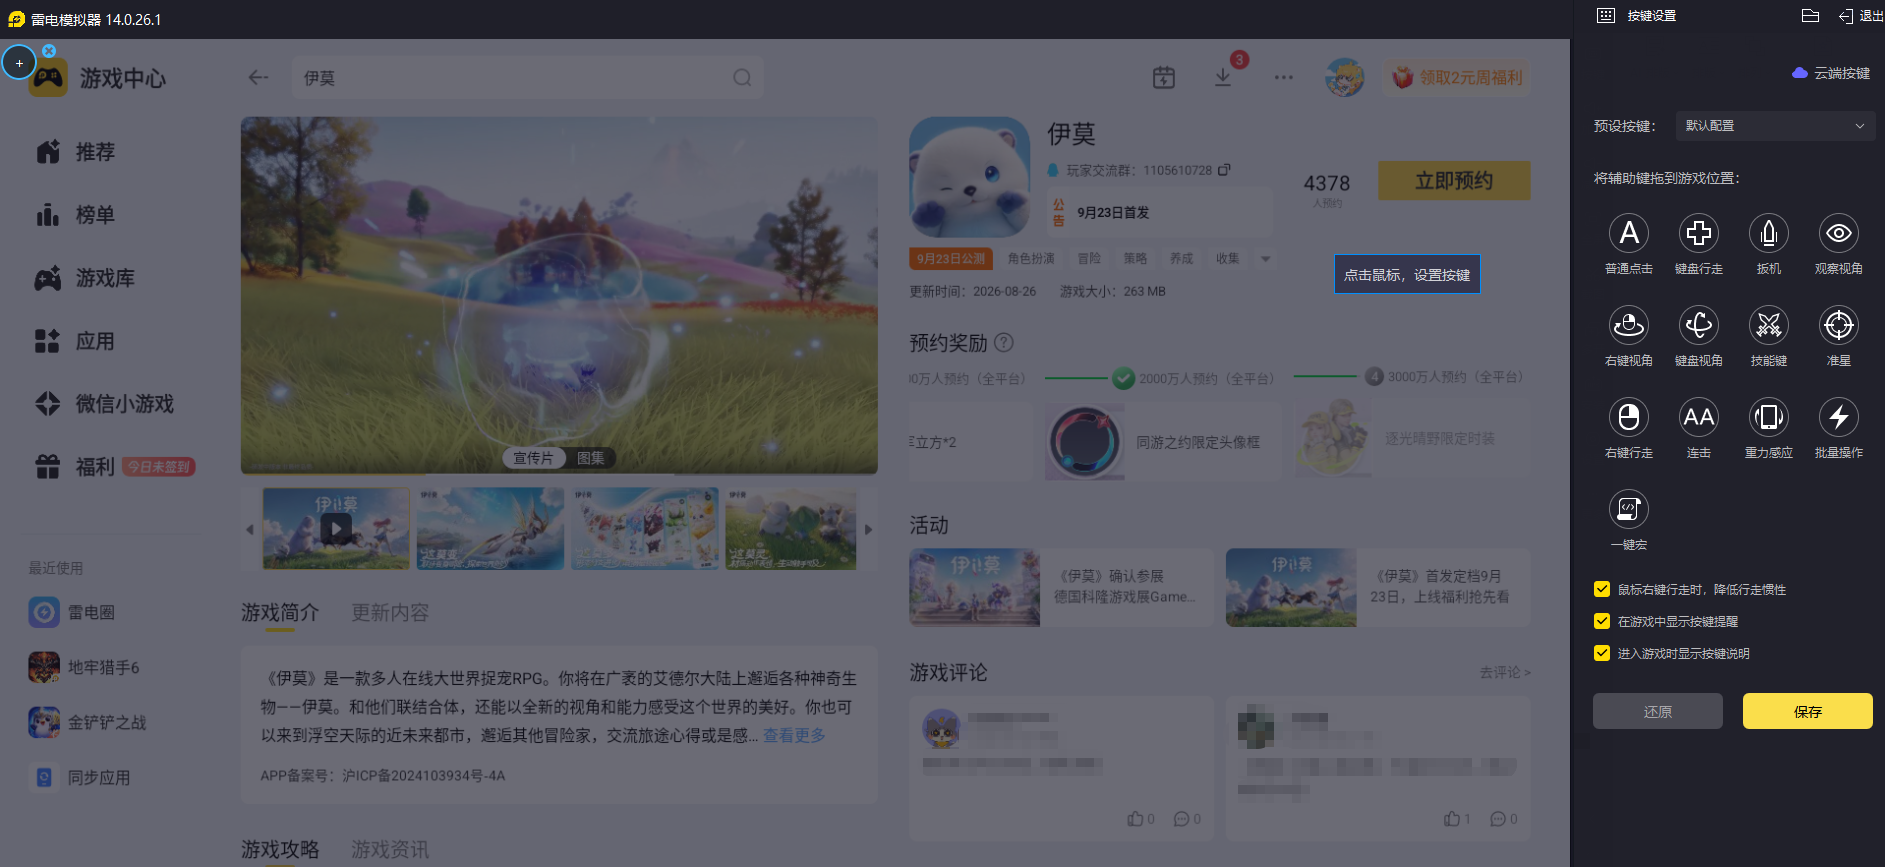
Task: Uncheck 鼠标右键行走时，降低行走惯性 checkbox
Action: pos(1602,589)
